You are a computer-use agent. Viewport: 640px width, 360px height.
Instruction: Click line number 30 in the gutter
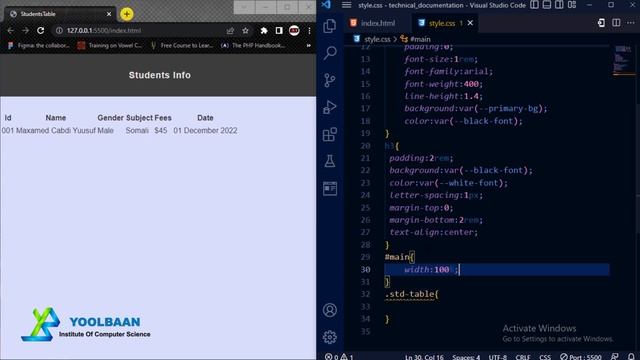(365, 269)
